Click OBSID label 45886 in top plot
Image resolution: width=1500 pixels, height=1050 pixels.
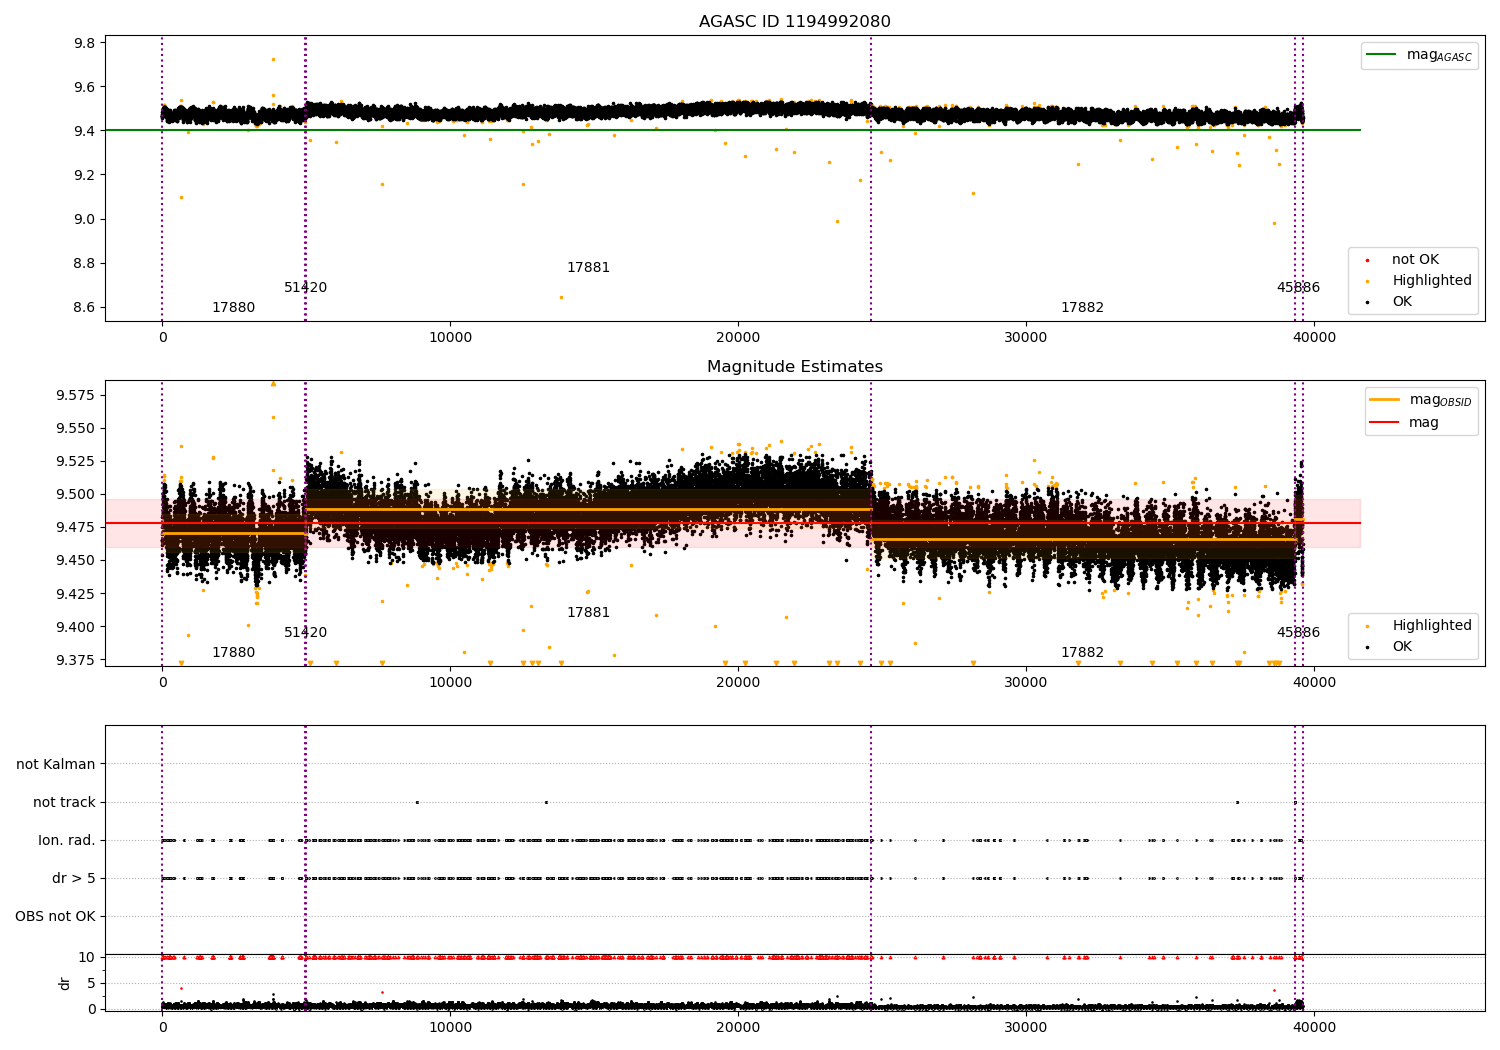(1298, 288)
